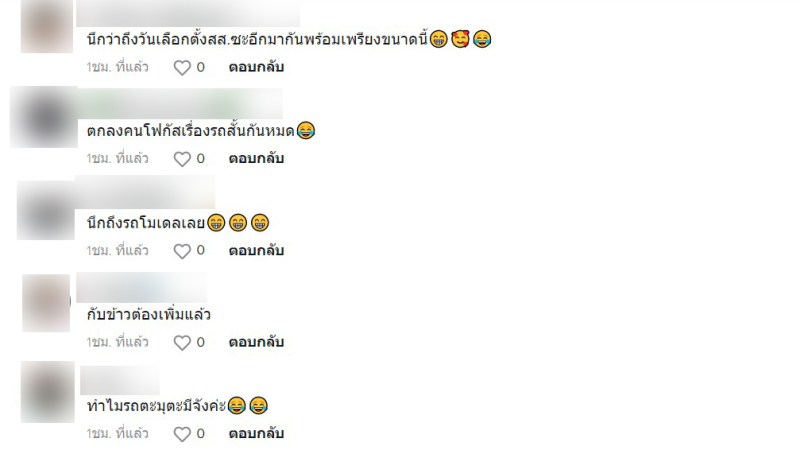Screen dimensions: 800x450
Task: Open avatar beside 'กับข้าวต้องเพิ่มแล้ว' comment
Action: click(46, 303)
